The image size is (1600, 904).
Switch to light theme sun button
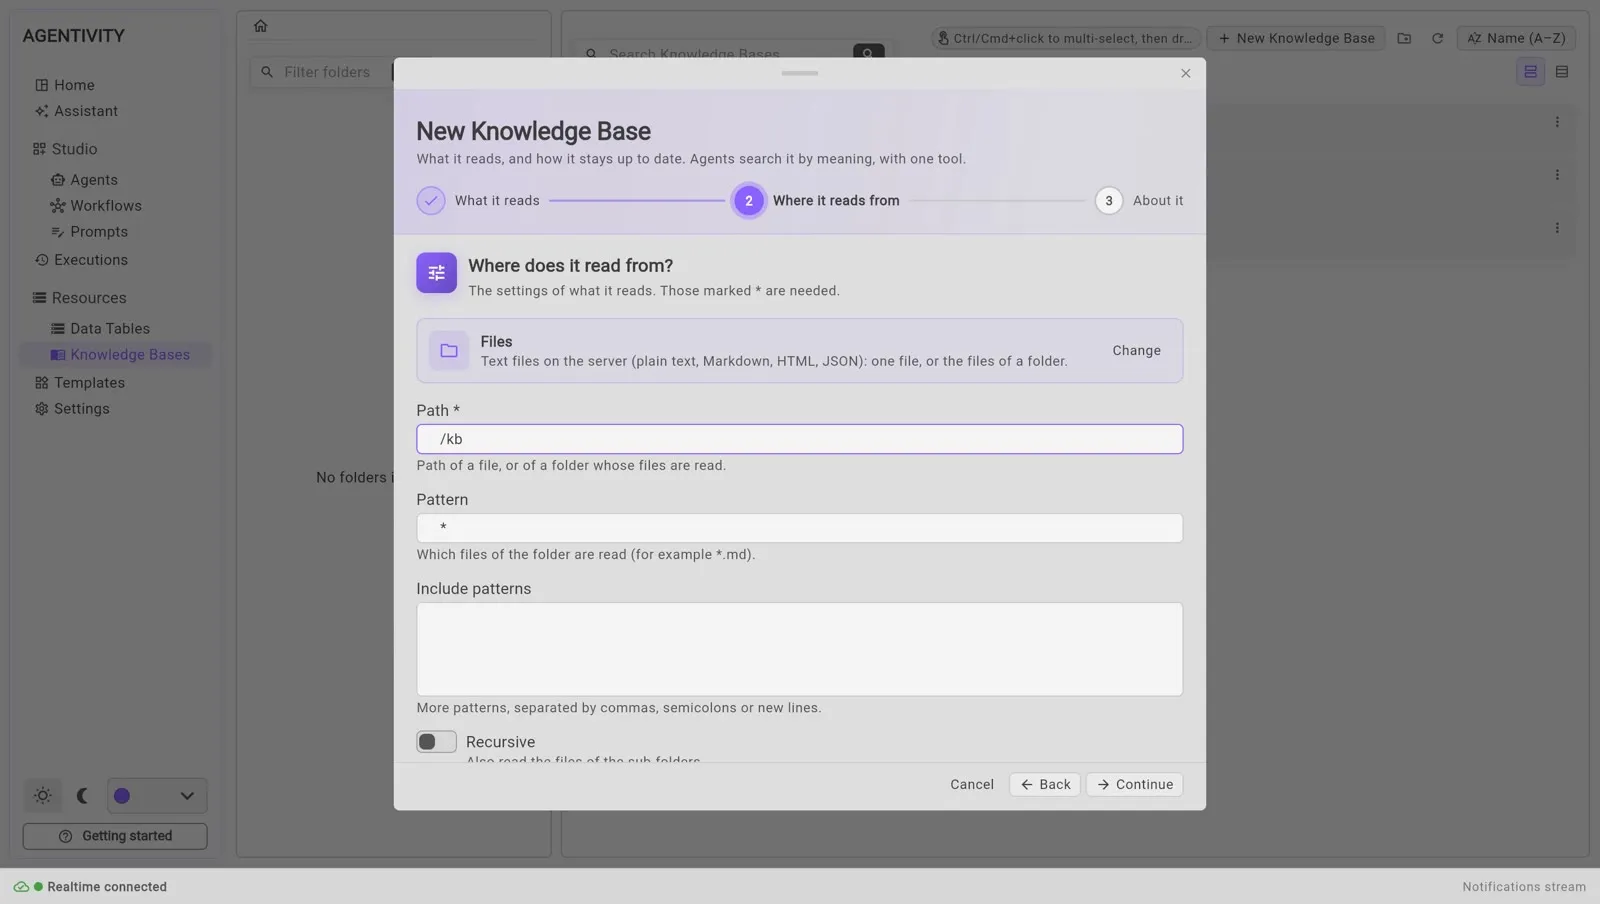(43, 796)
